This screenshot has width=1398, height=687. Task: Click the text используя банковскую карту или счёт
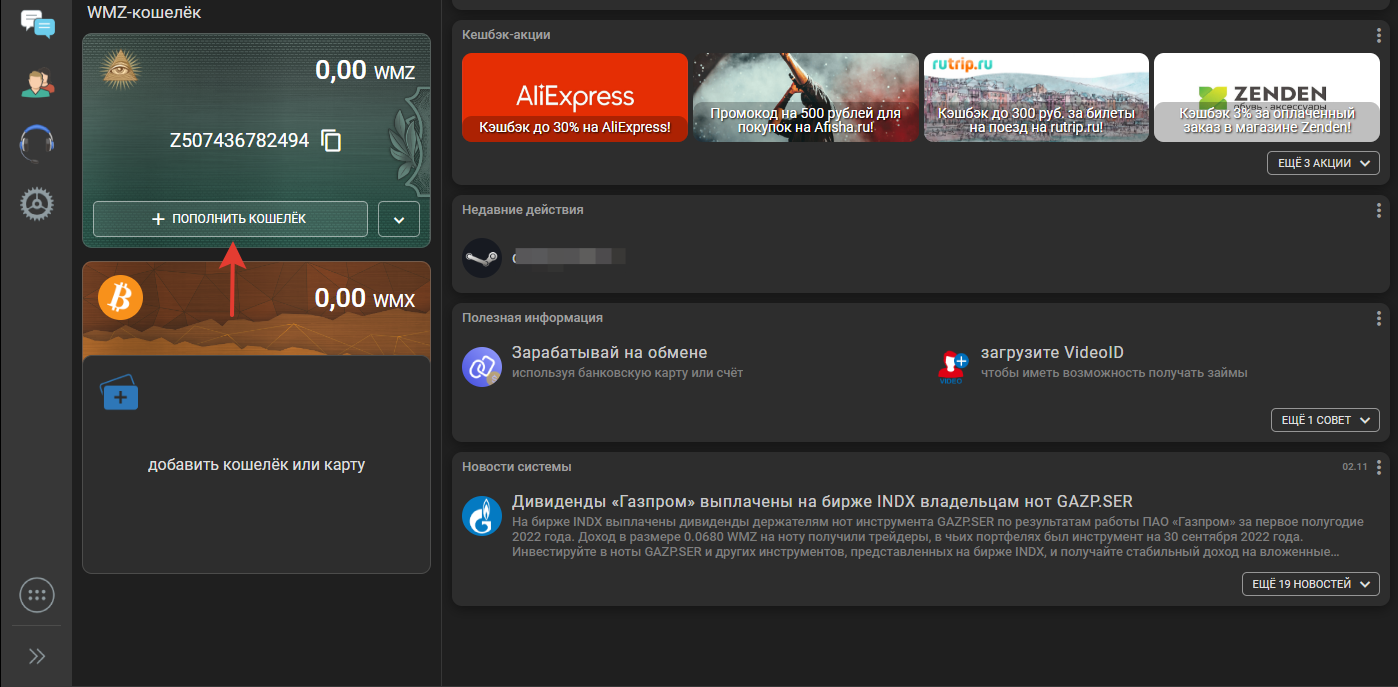click(627, 373)
